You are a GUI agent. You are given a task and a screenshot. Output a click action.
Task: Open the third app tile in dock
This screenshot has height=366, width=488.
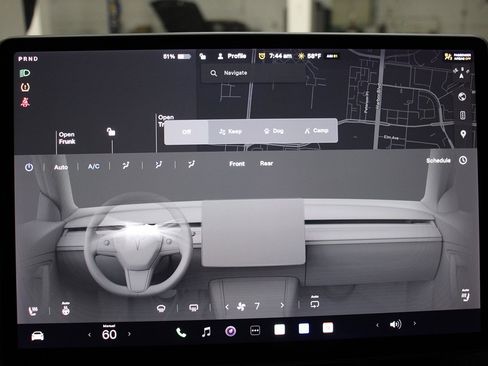[328, 328]
